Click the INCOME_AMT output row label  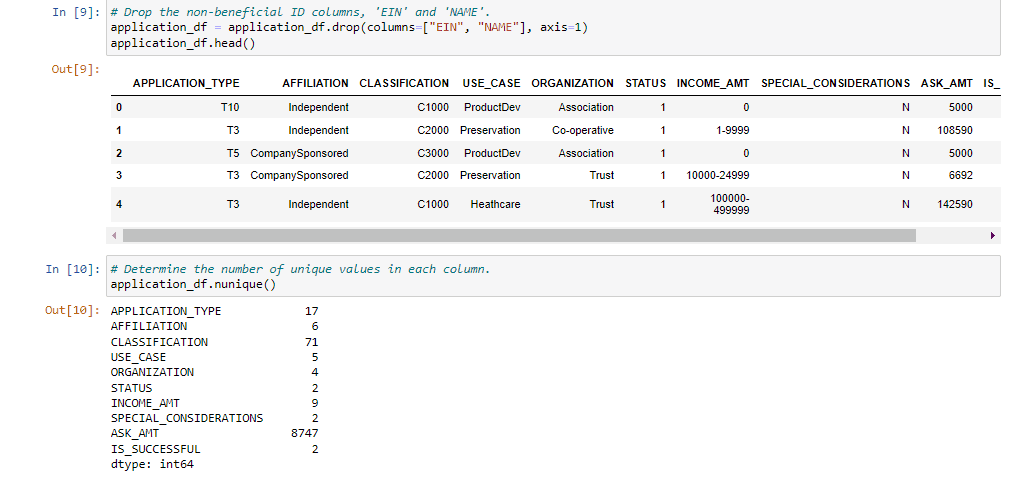(x=145, y=403)
